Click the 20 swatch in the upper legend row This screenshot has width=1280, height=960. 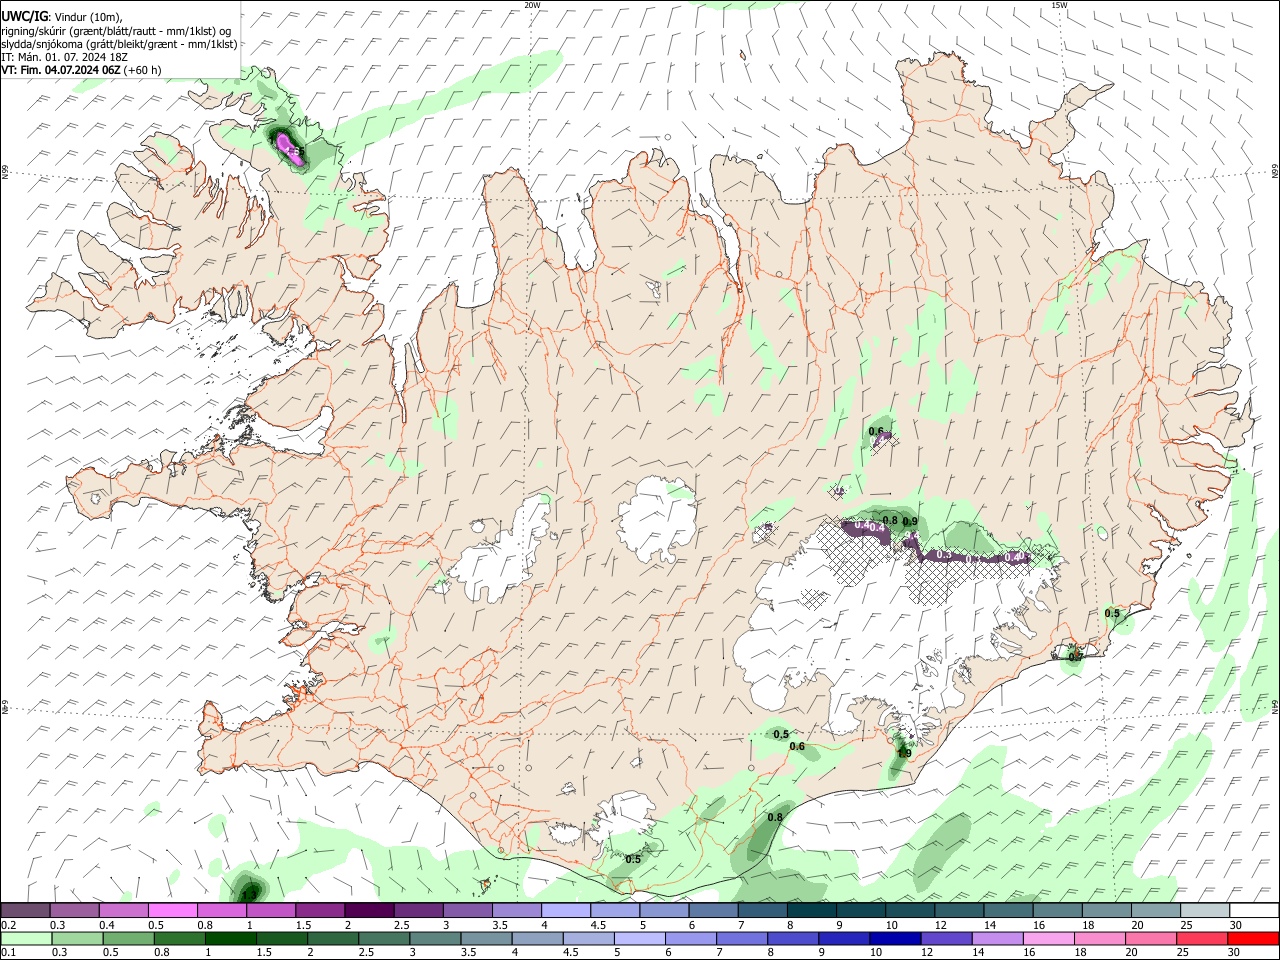1154,911
